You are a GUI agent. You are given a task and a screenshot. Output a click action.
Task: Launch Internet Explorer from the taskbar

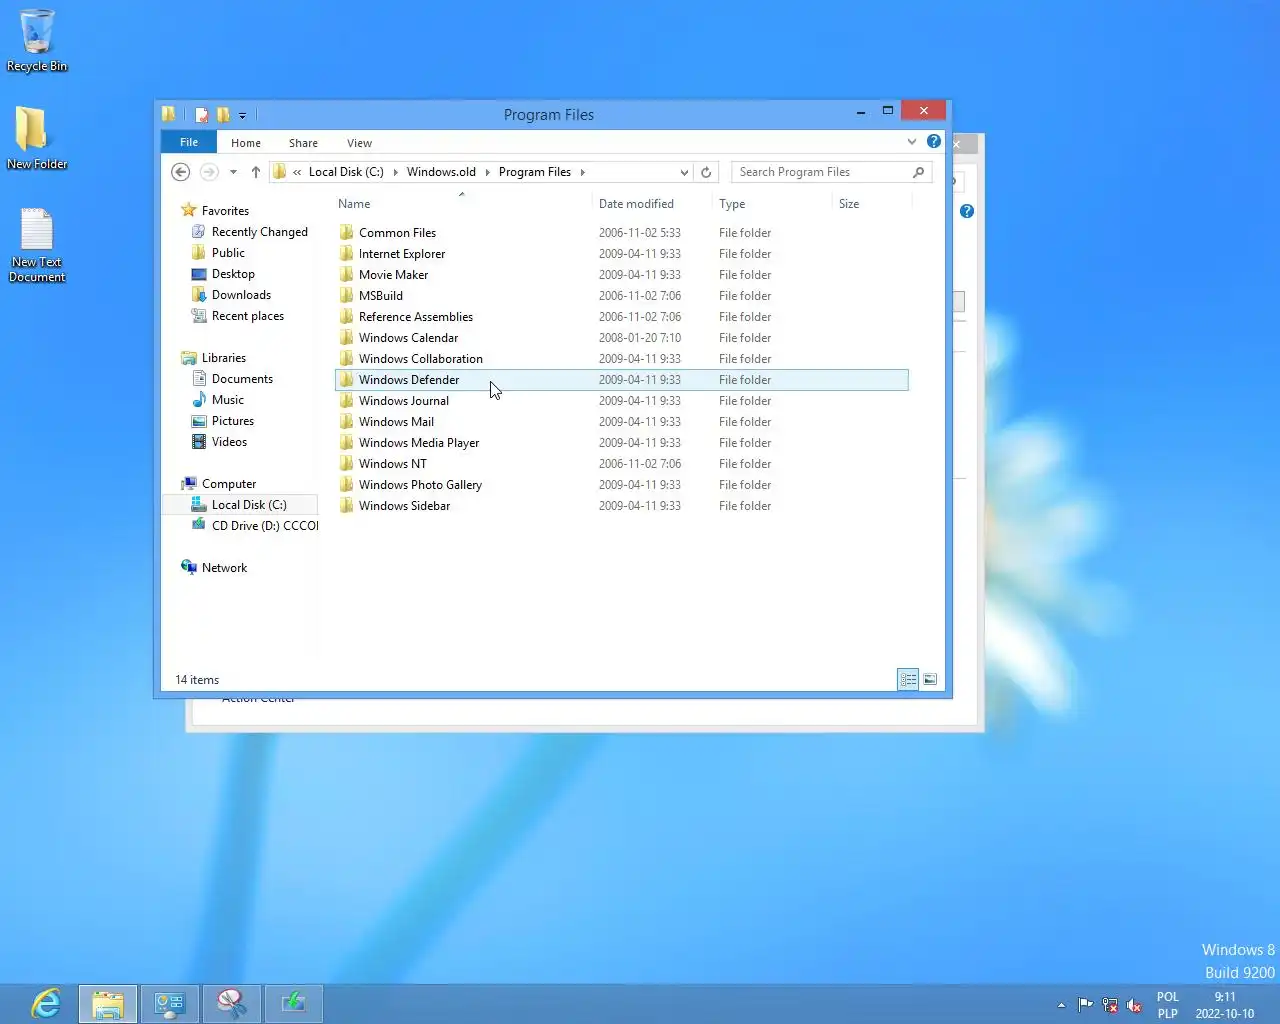[x=46, y=1003]
